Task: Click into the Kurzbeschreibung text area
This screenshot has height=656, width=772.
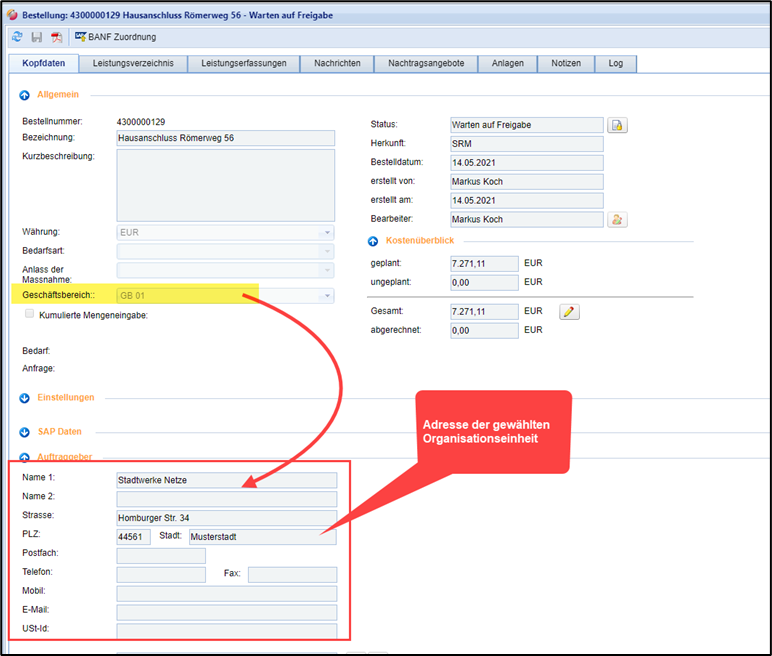Action: click(x=226, y=184)
